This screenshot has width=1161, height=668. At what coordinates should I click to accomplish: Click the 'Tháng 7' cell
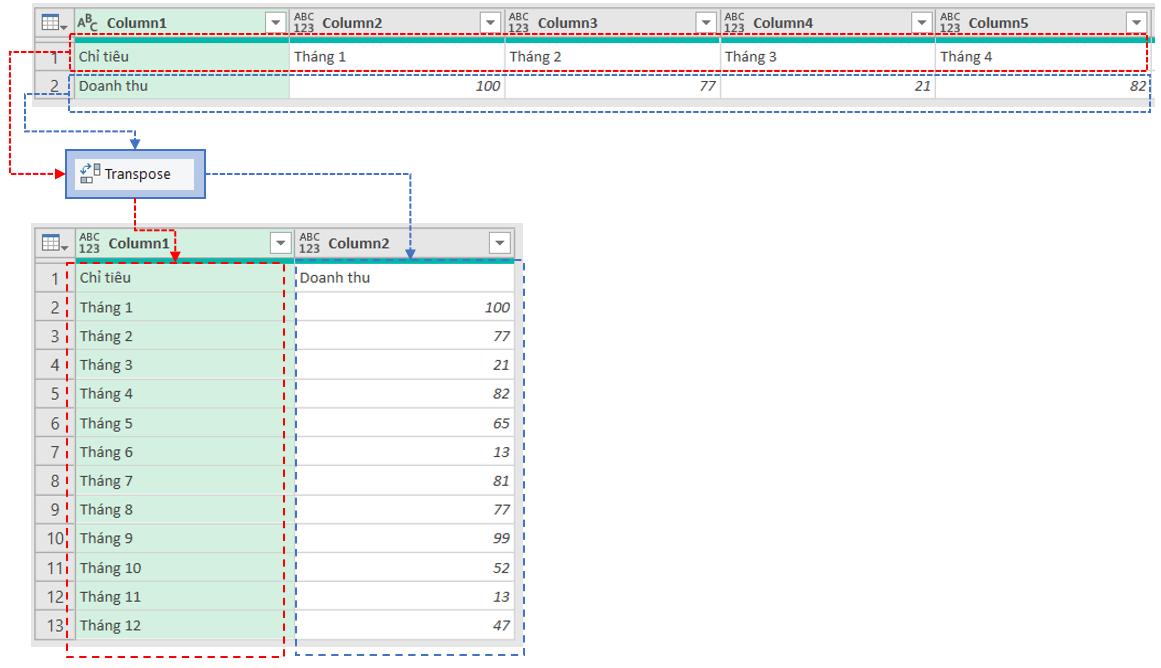(x=184, y=481)
